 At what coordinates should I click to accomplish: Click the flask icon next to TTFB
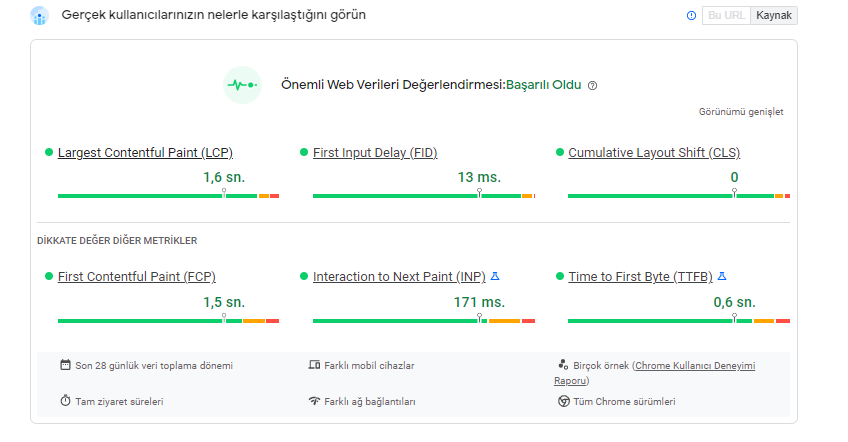[x=722, y=276]
